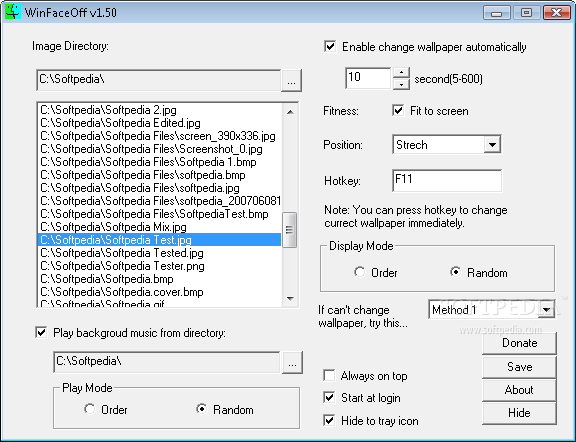Toggle the Always on top checkbox

click(x=329, y=375)
